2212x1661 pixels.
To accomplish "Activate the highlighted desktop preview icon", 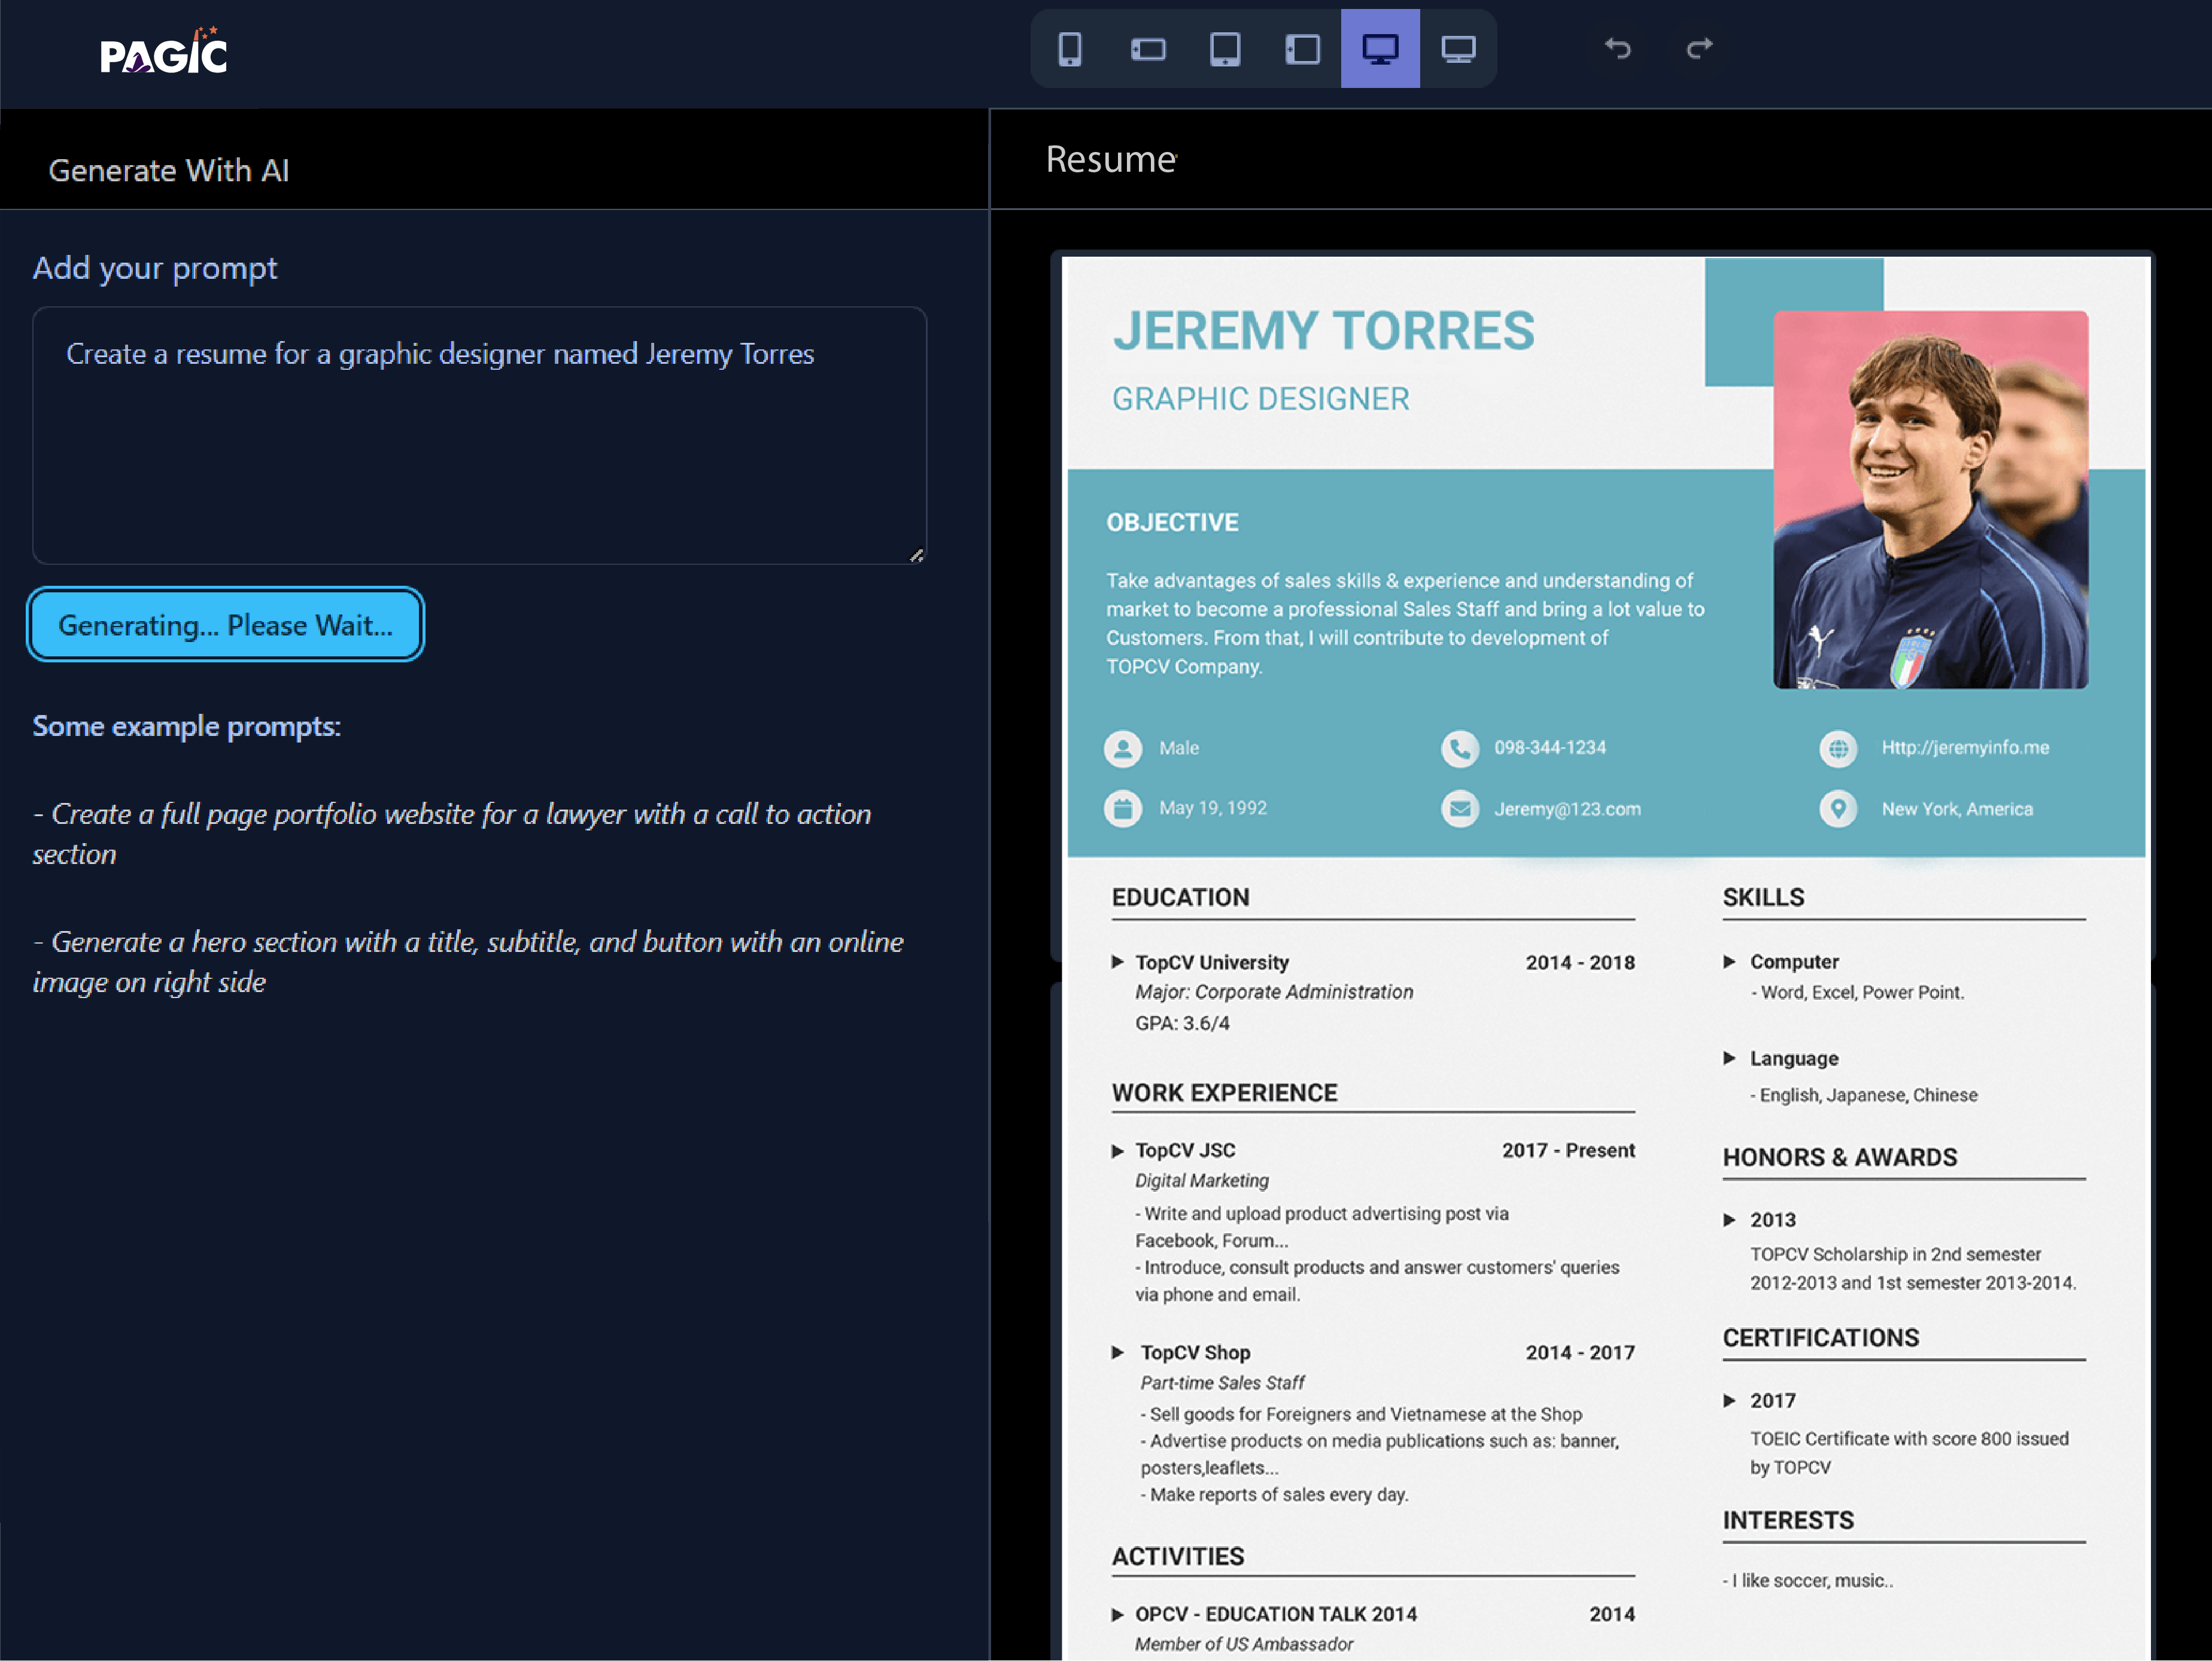I will pos(1380,49).
